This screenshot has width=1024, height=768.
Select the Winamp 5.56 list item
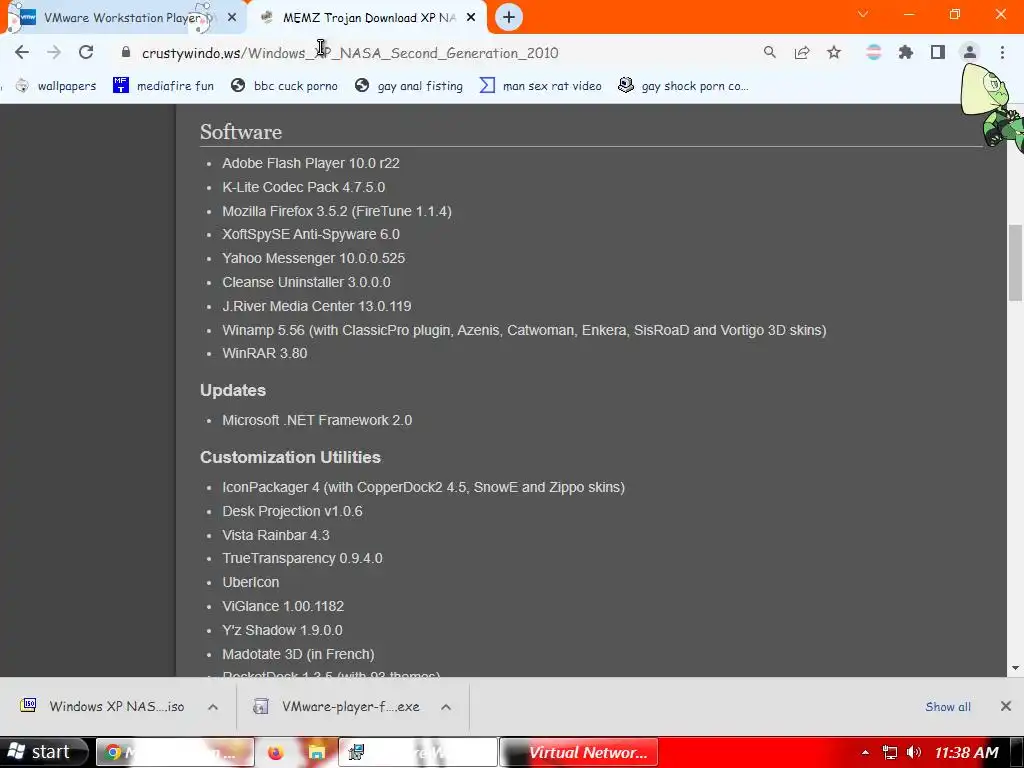click(524, 330)
